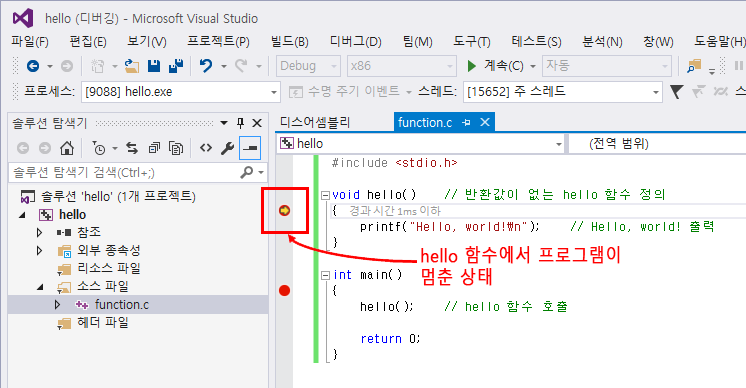Toggle the Preview Selected Items button
Image resolution: width=746 pixels, height=388 pixels.
pyautogui.click(x=250, y=148)
